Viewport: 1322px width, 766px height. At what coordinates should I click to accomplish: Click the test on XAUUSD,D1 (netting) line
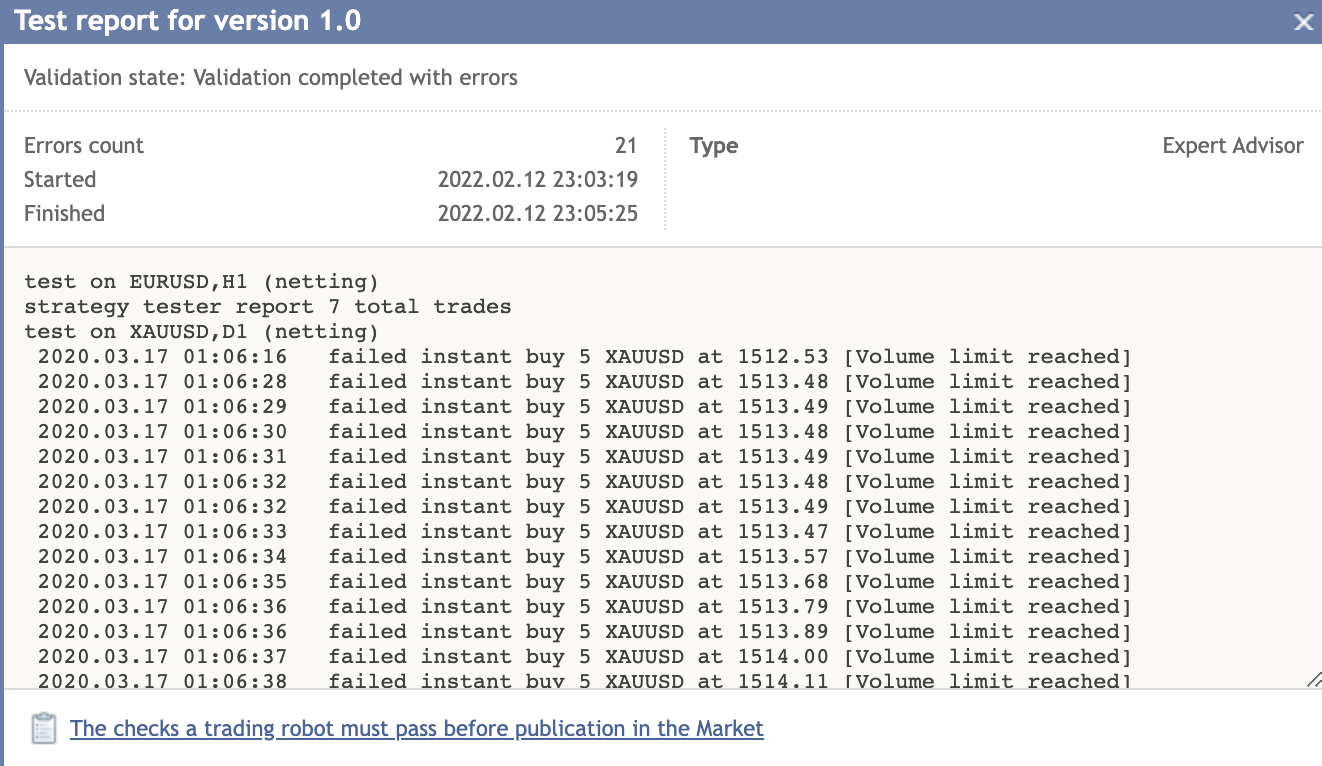[201, 332]
